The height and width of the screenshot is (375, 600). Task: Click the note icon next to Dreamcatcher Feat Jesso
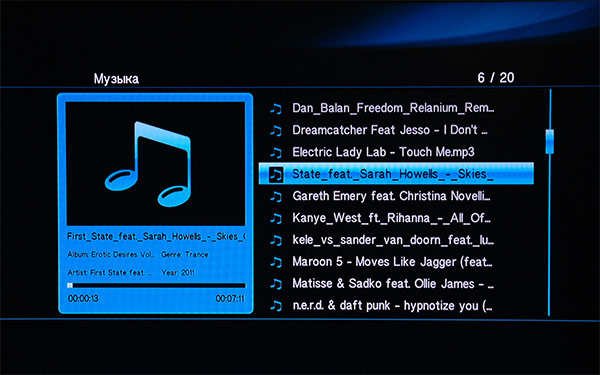tap(276, 131)
